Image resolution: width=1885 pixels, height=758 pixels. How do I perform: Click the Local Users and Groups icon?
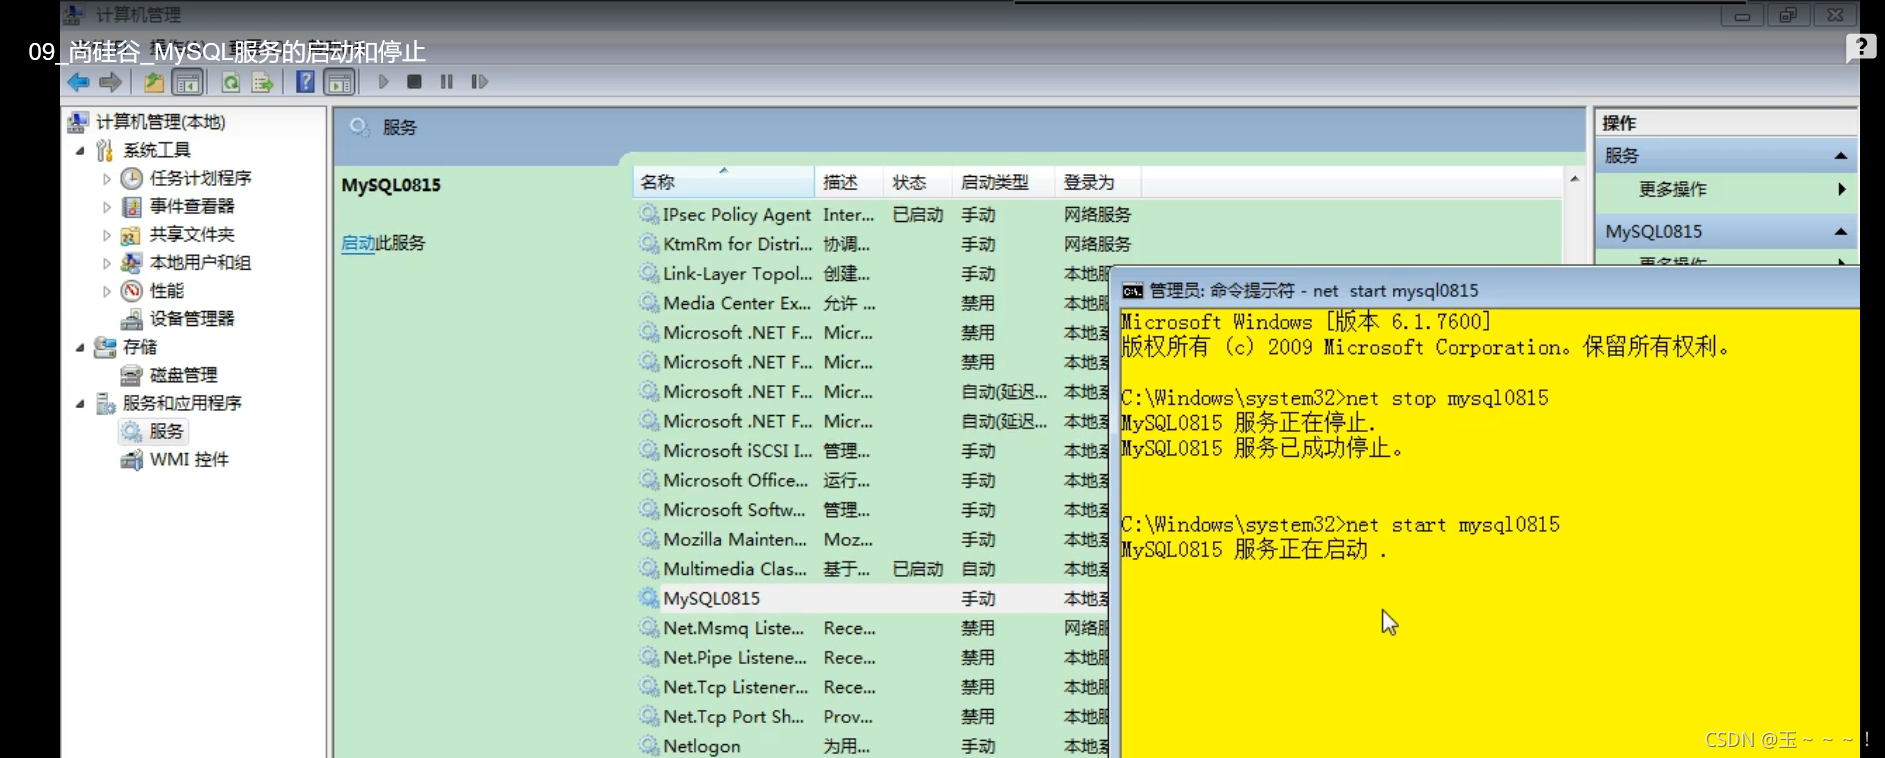tap(131, 262)
